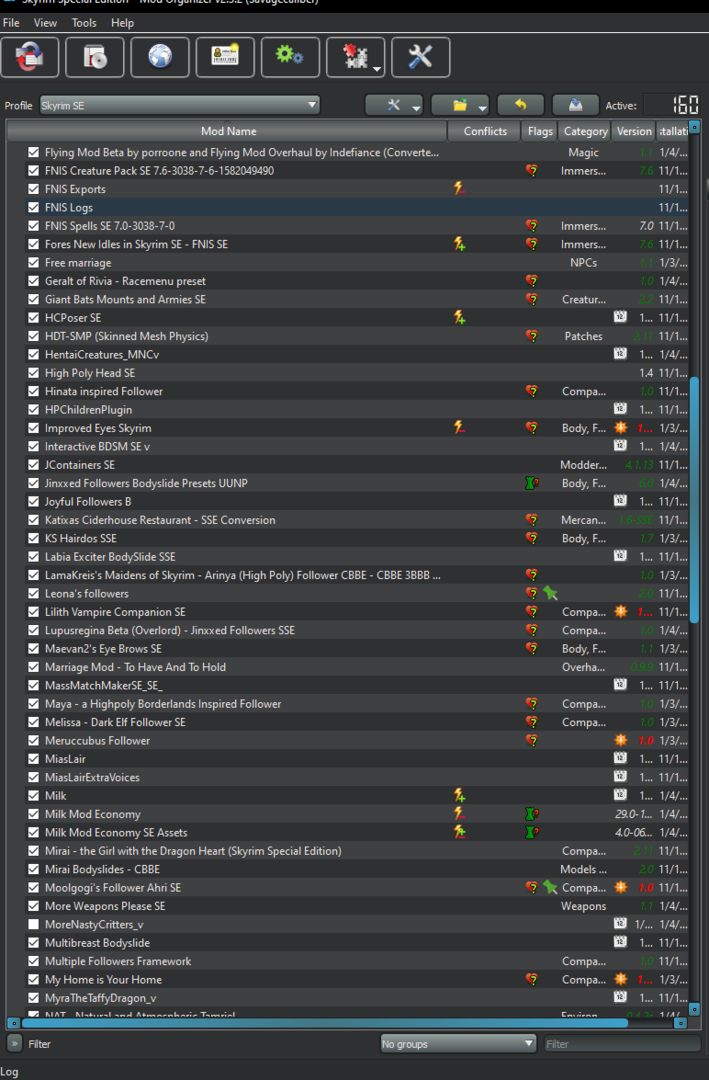The width and height of the screenshot is (709, 1080).
Task: Open the File menu
Action: coord(11,23)
